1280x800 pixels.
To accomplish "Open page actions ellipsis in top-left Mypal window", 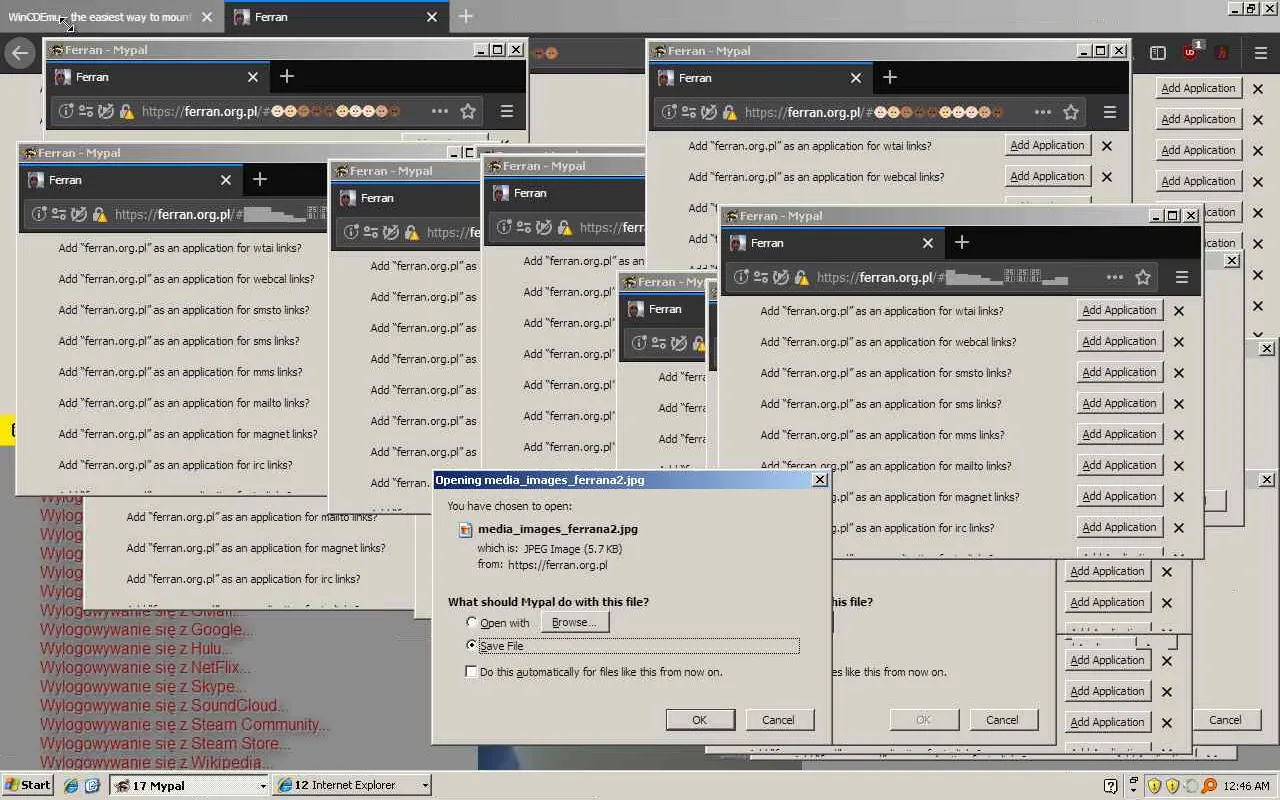I will click(440, 111).
